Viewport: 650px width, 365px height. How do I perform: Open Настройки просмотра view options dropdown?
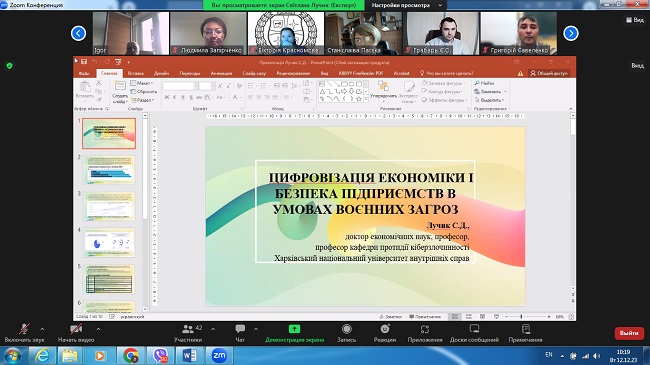406,5
